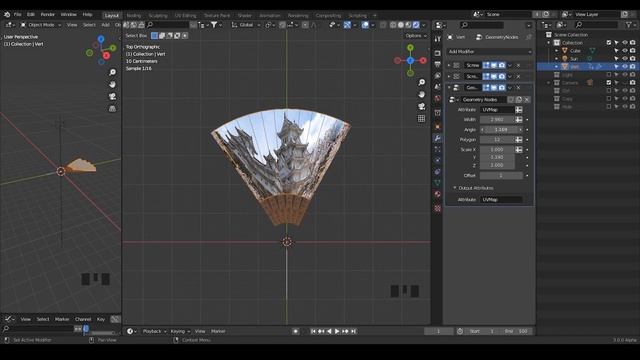Image resolution: width=640 pixels, height=360 pixels.
Task: Toggle orthographic grid gizmo in center viewport
Action: click(x=422, y=118)
